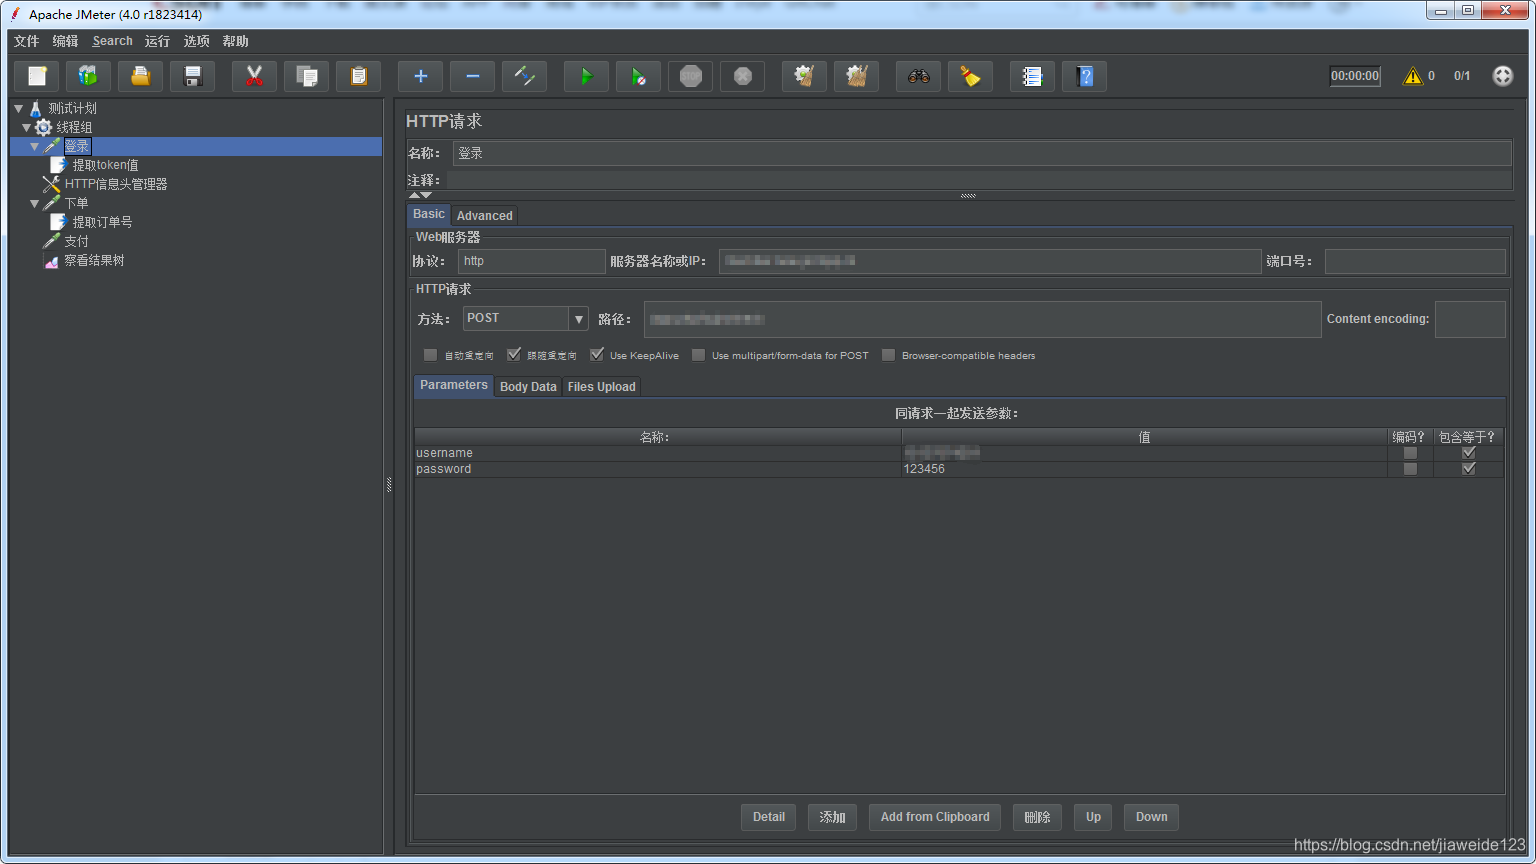Screen dimensions: 1536x864
Task: Click the Cut scissors icon
Action: [255, 76]
